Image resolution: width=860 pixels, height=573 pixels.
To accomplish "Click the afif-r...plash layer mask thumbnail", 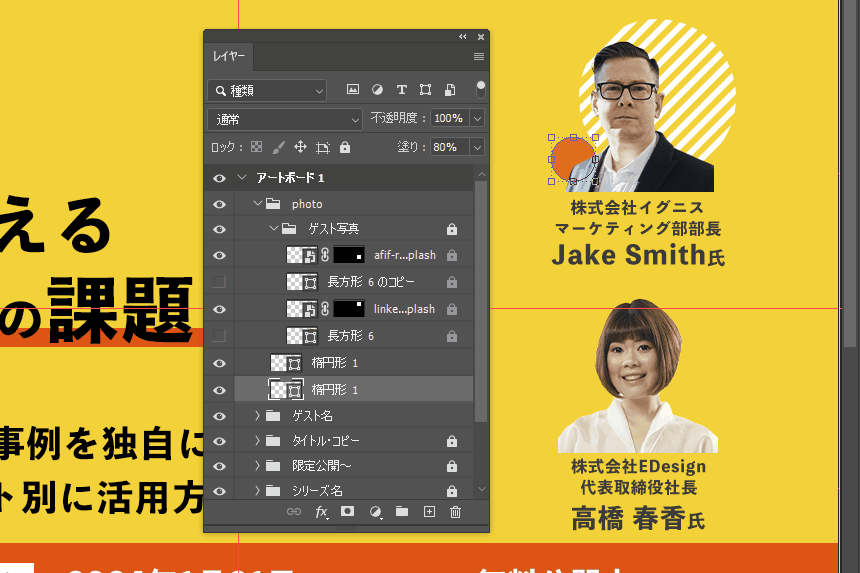I will click(349, 255).
